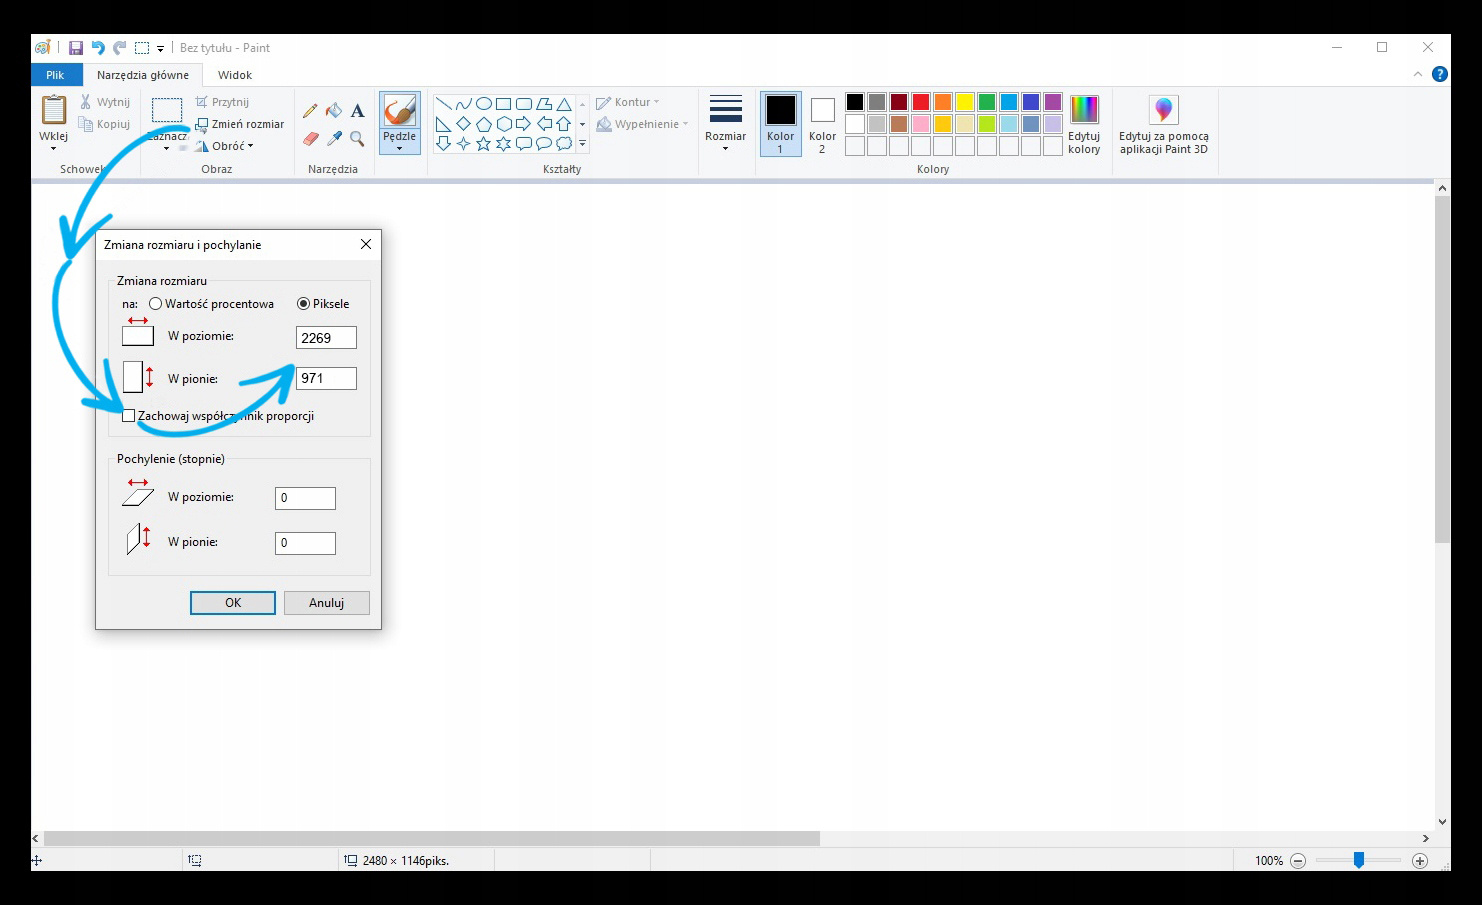Switch to the Widok tab
Screen dimensions: 1482x905
click(235, 75)
